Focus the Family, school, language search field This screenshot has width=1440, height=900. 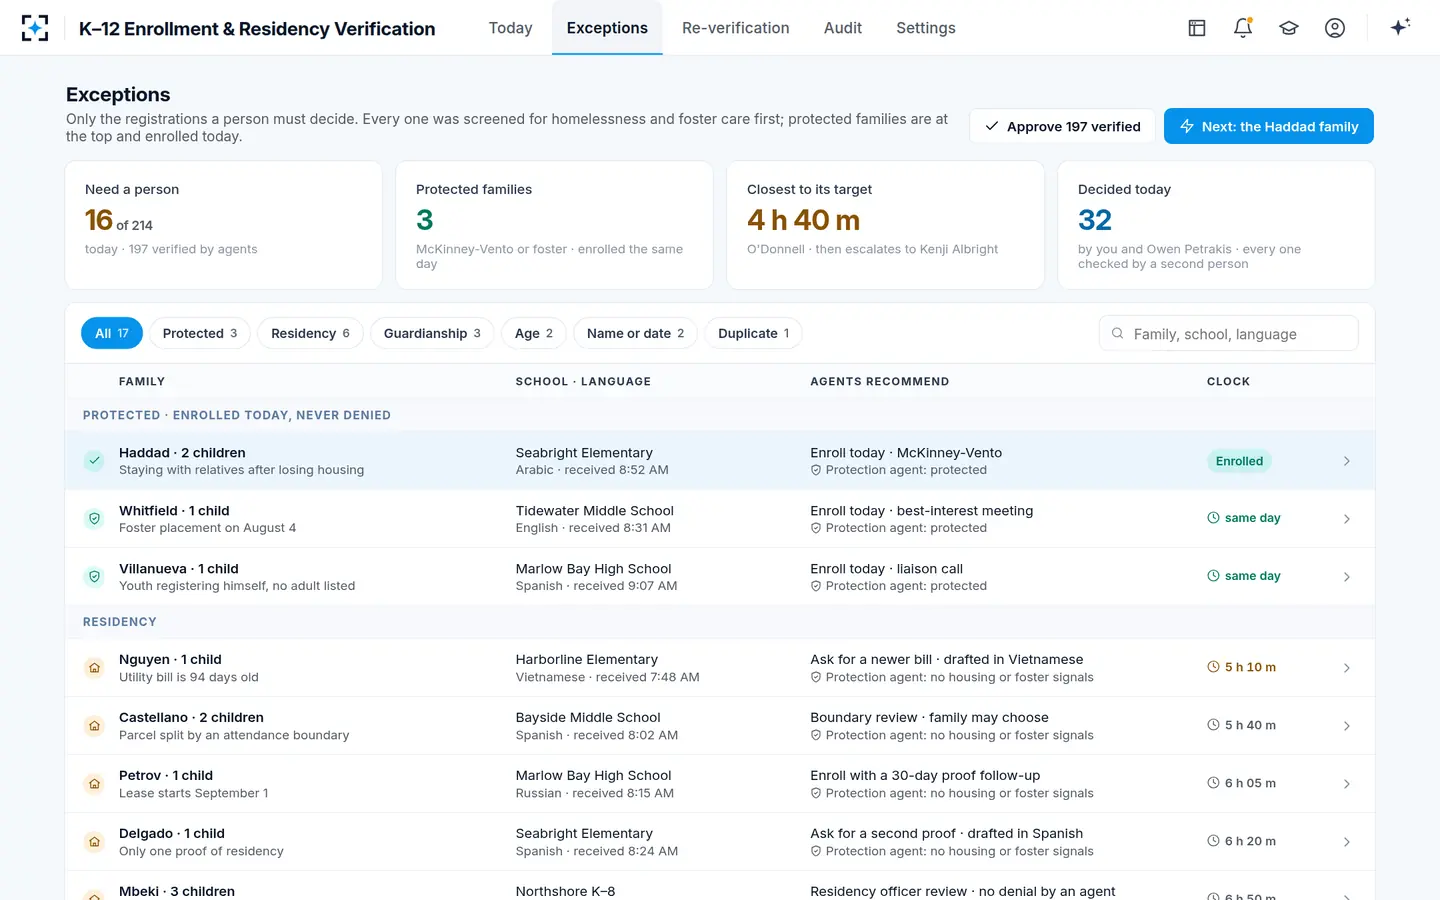pyautogui.click(x=1229, y=334)
